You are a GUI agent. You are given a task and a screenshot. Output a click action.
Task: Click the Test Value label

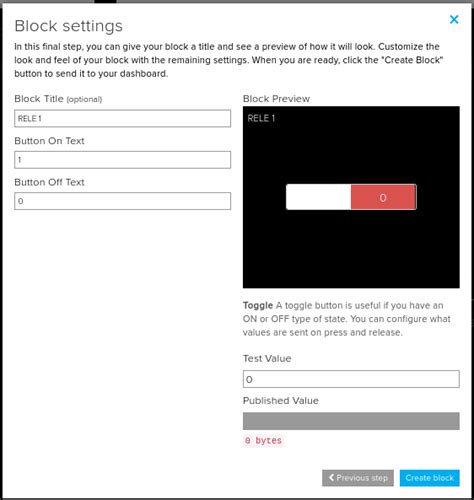pyautogui.click(x=267, y=358)
